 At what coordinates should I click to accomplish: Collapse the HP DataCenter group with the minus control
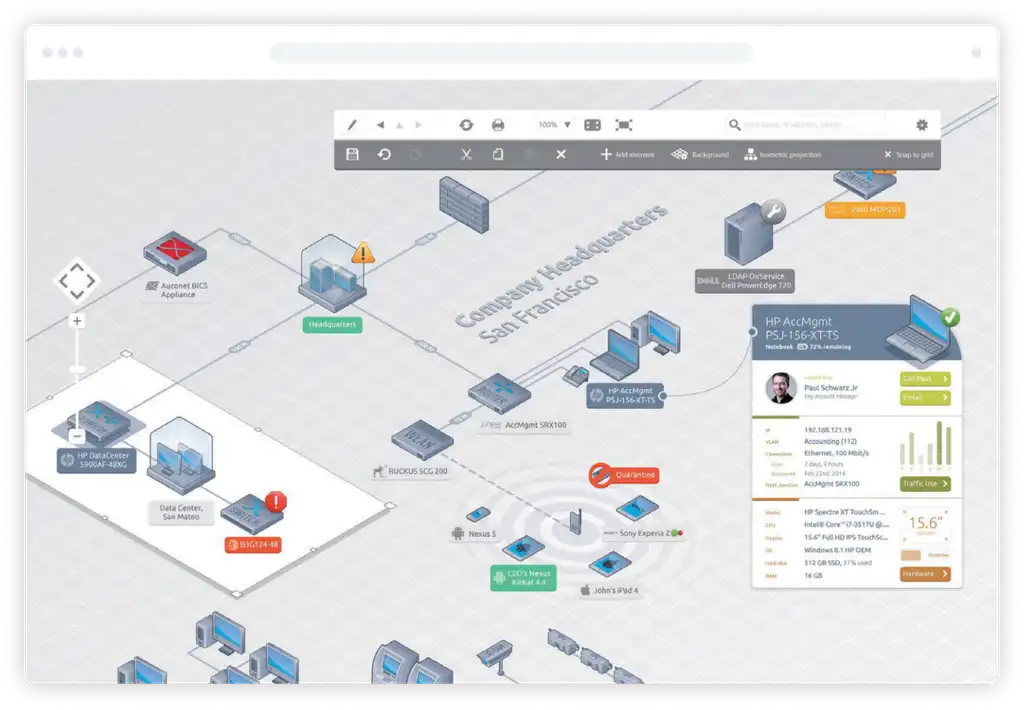pyautogui.click(x=77, y=435)
